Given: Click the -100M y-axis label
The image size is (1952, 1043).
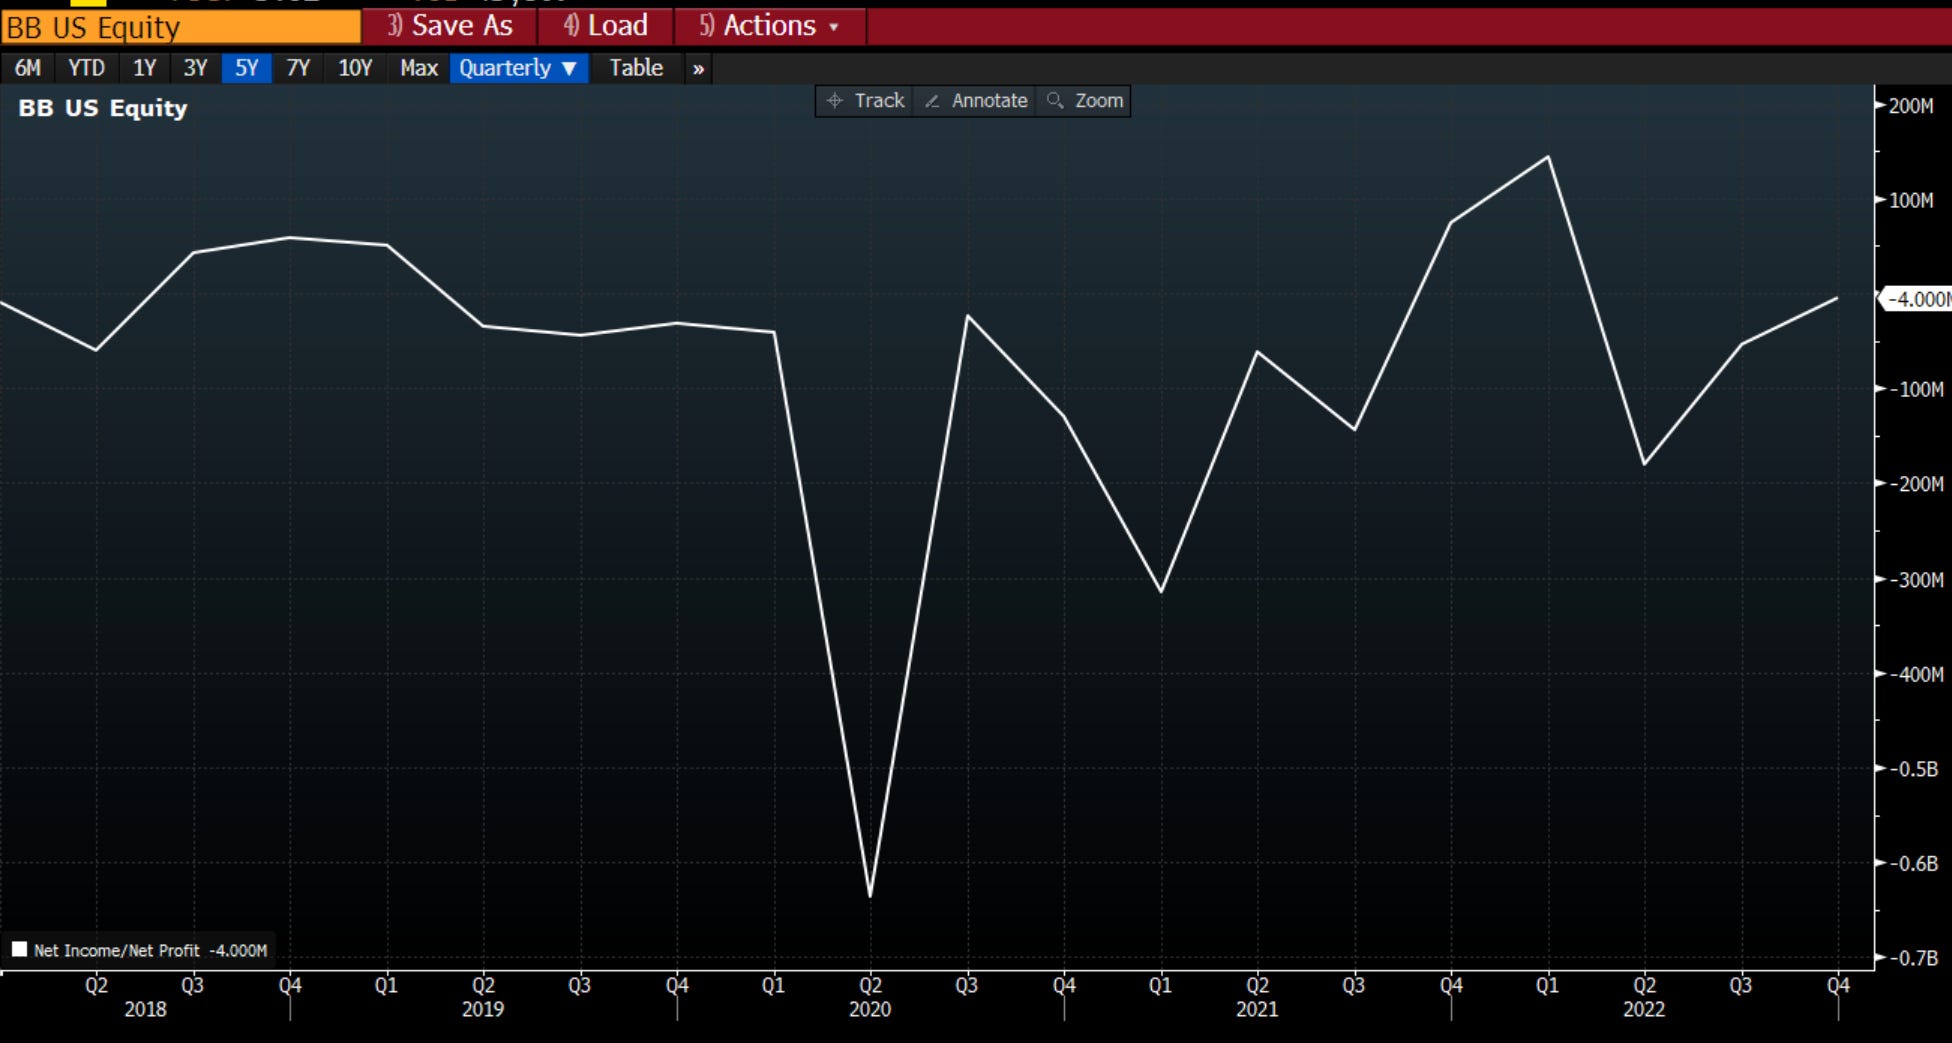Looking at the screenshot, I should (1915, 389).
